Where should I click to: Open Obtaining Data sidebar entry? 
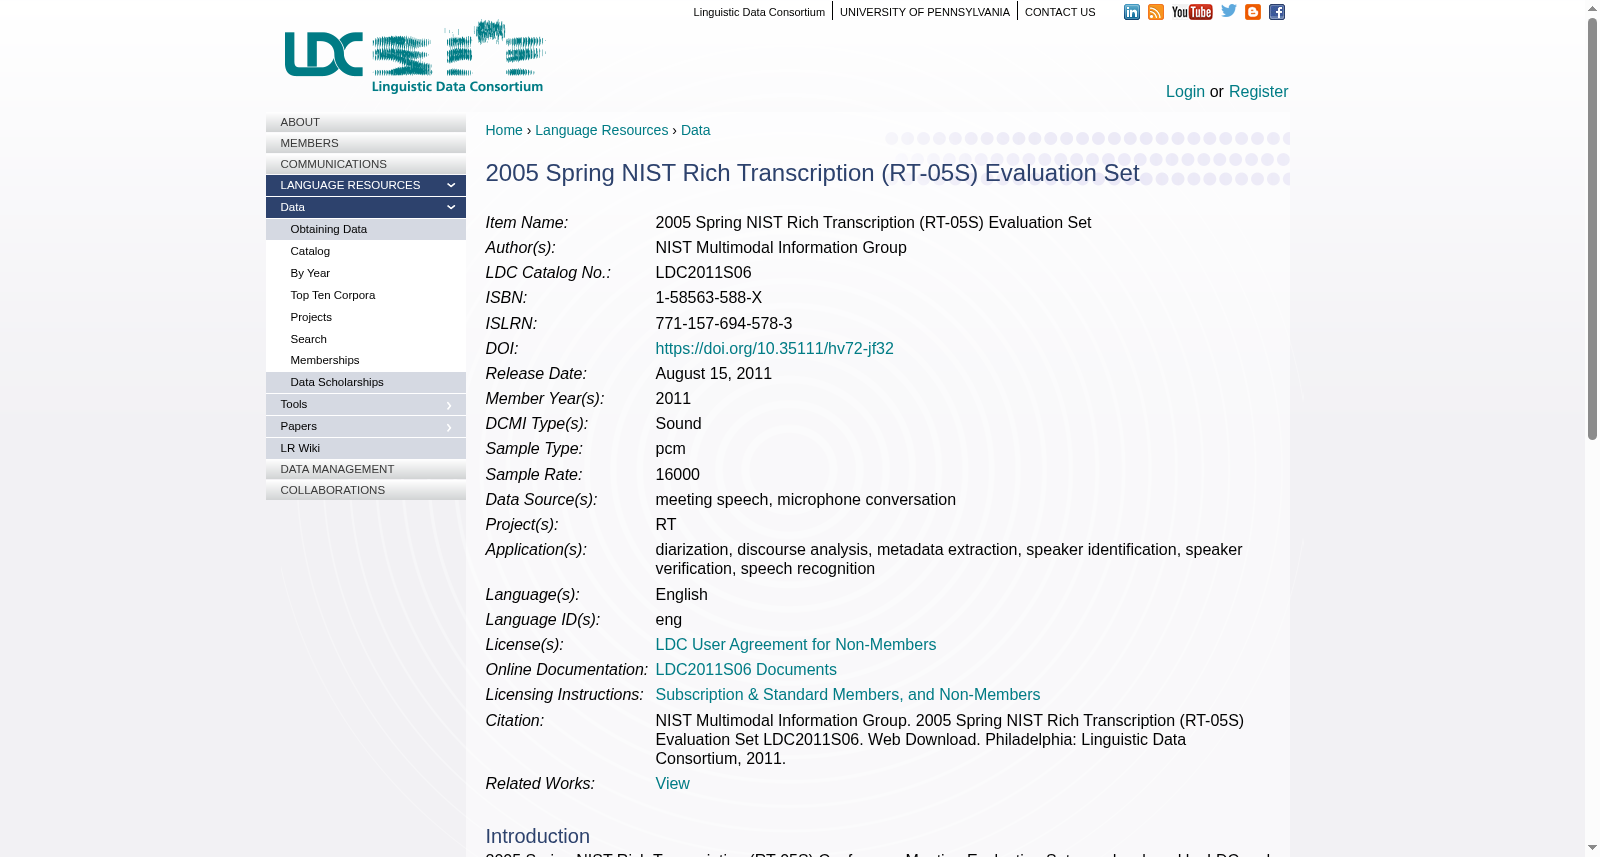366,229
